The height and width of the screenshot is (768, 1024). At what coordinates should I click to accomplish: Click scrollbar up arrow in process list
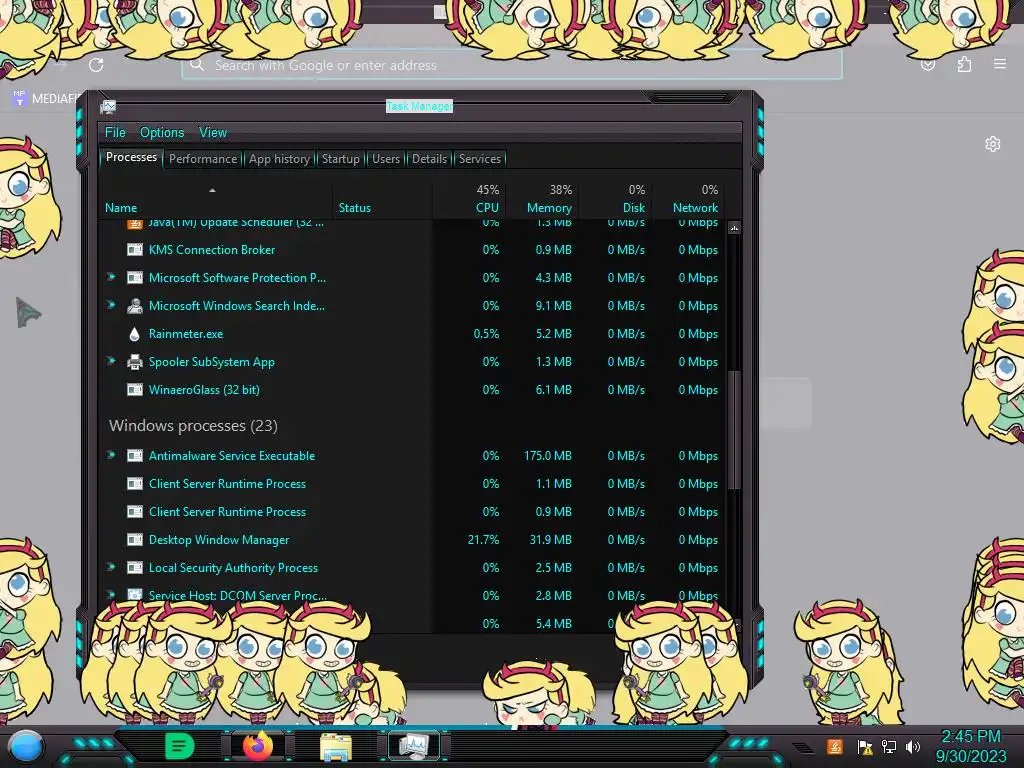tap(735, 228)
